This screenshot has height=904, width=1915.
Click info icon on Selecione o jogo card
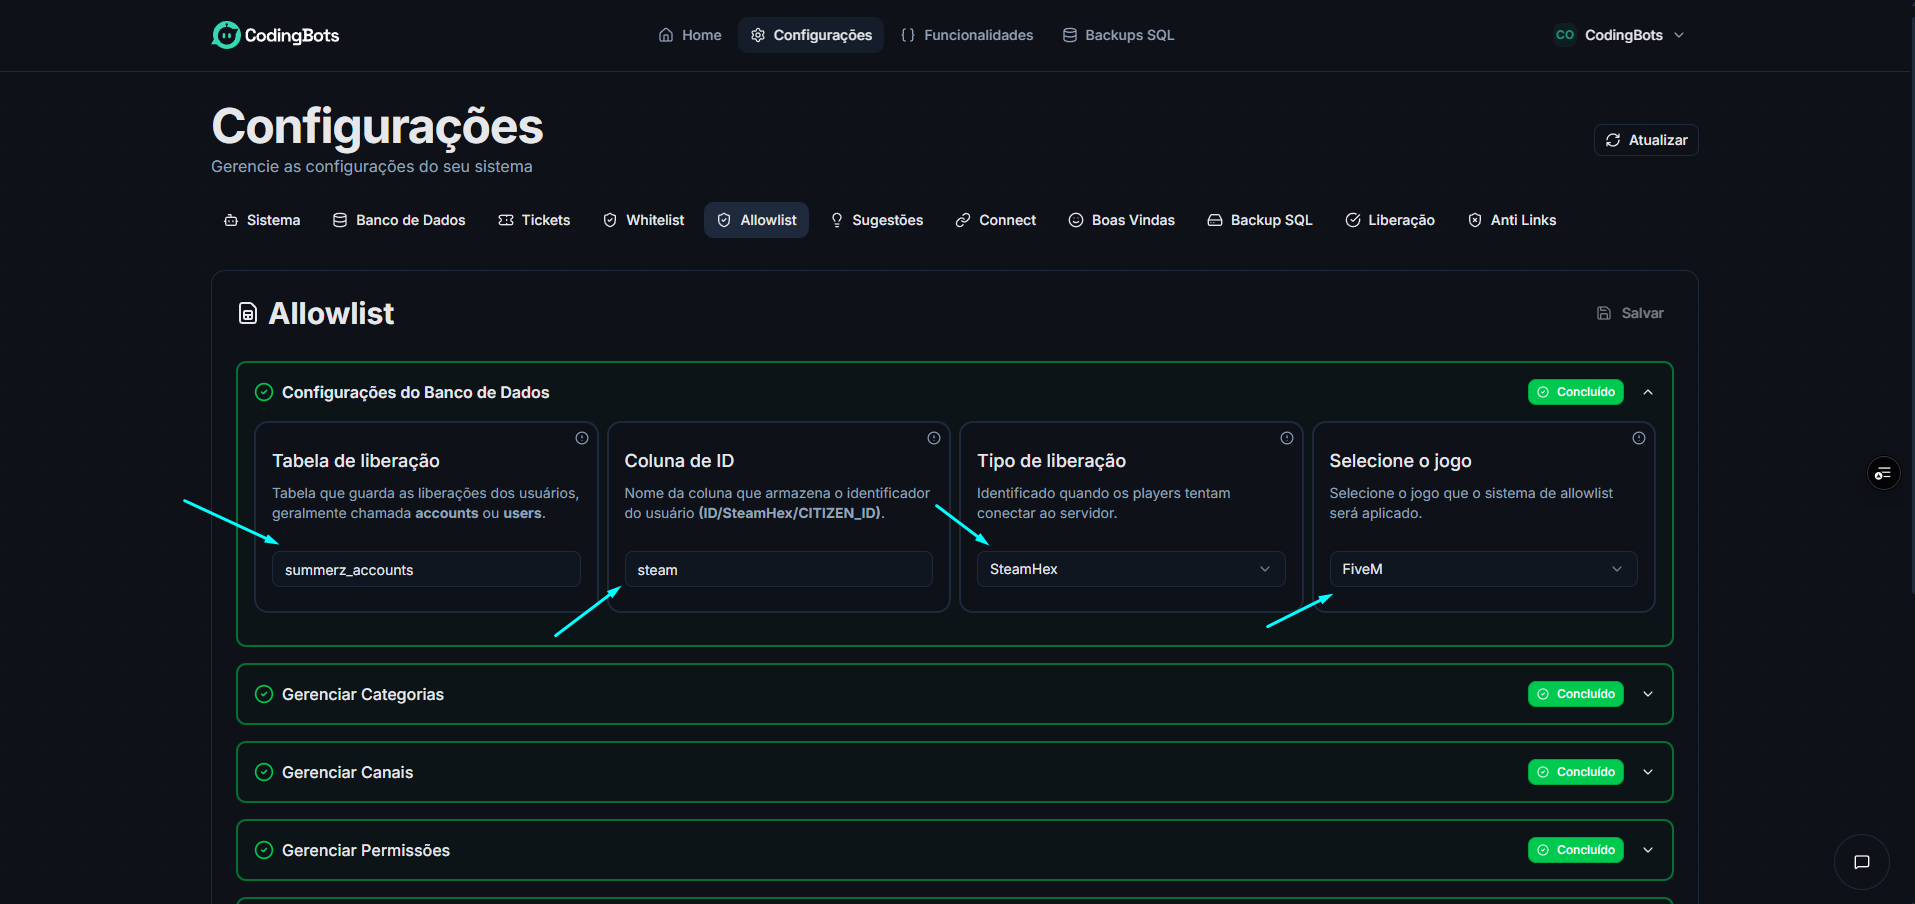coord(1639,438)
